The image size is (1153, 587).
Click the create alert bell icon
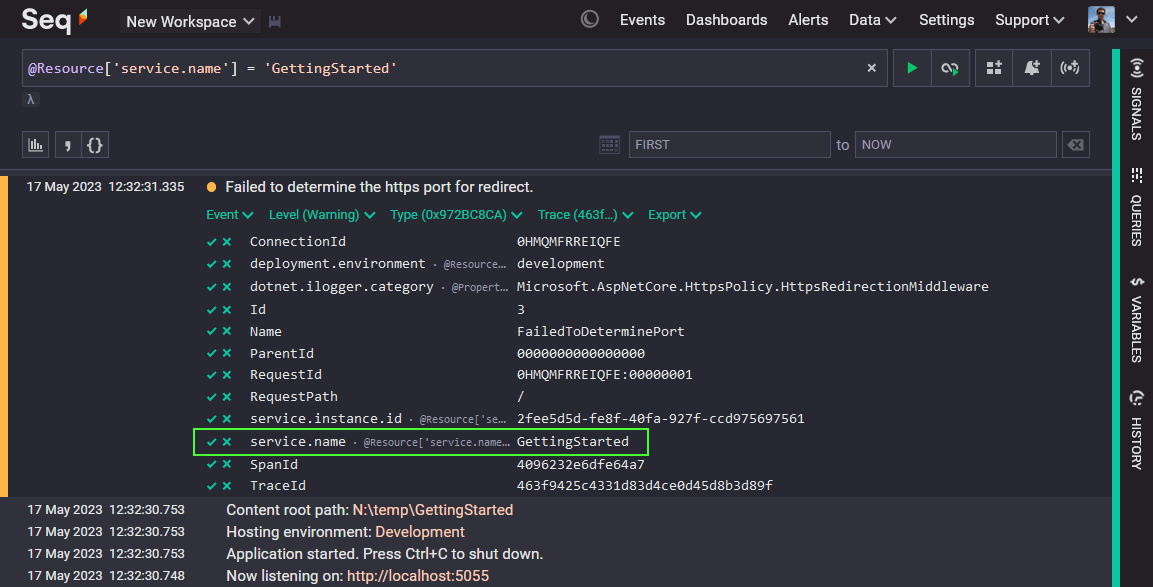point(1032,68)
